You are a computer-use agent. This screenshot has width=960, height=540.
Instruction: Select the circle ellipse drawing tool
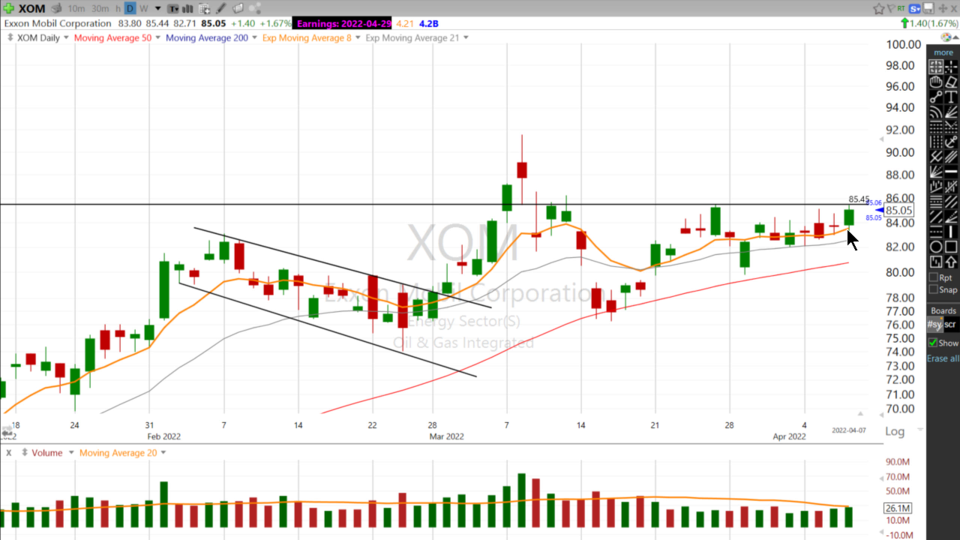pos(936,247)
